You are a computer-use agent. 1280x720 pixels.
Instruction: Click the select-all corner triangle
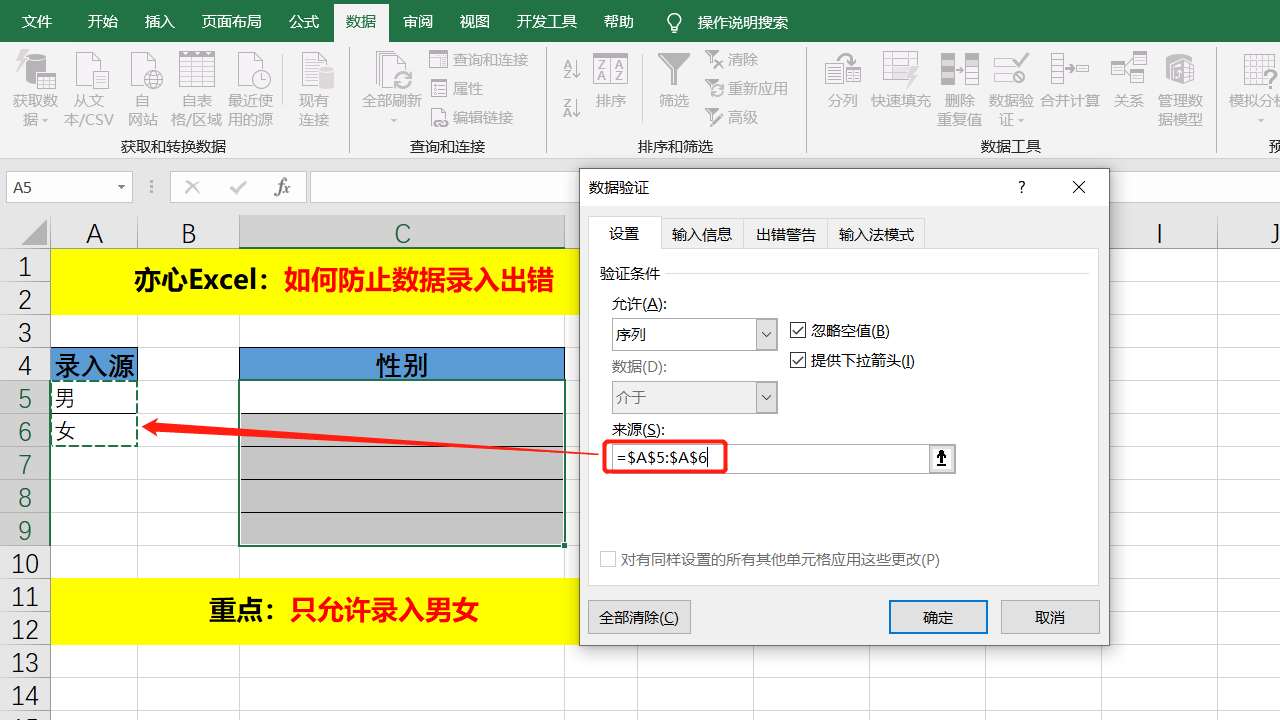[32, 233]
